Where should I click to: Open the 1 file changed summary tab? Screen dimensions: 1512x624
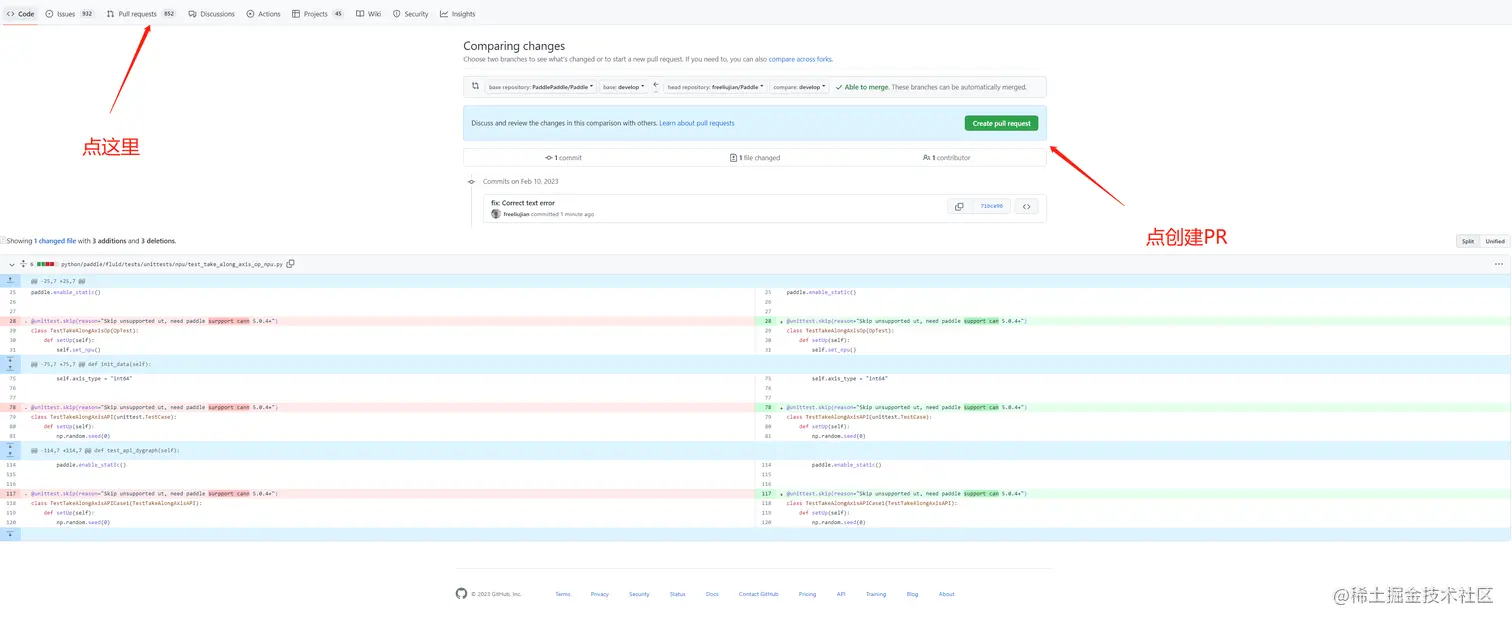(755, 157)
